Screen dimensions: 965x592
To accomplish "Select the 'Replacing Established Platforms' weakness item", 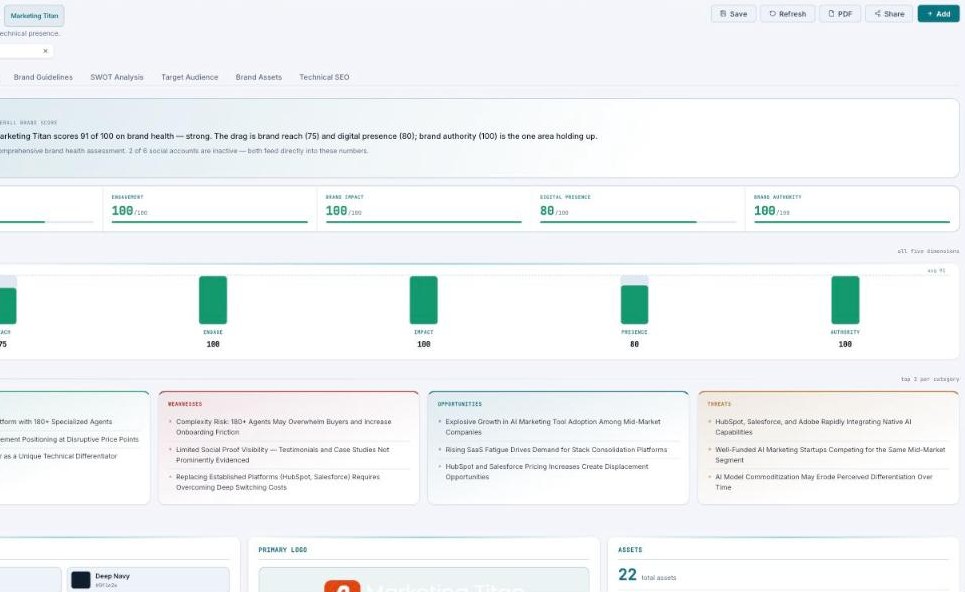I will point(289,482).
